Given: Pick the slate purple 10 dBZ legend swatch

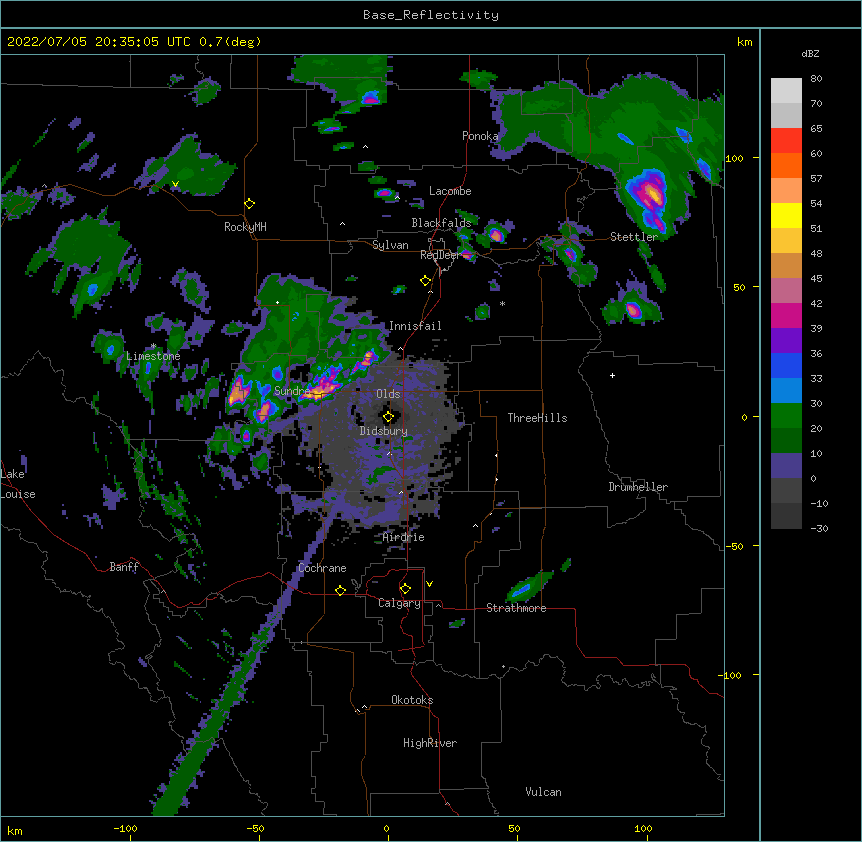Looking at the screenshot, I should [x=786, y=466].
